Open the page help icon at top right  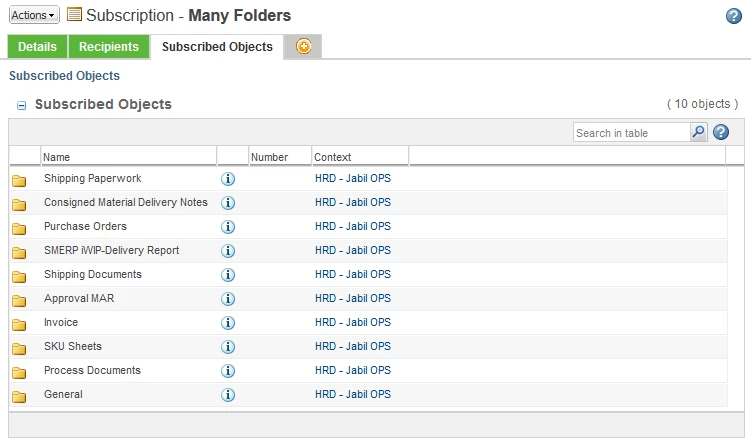(x=733, y=16)
